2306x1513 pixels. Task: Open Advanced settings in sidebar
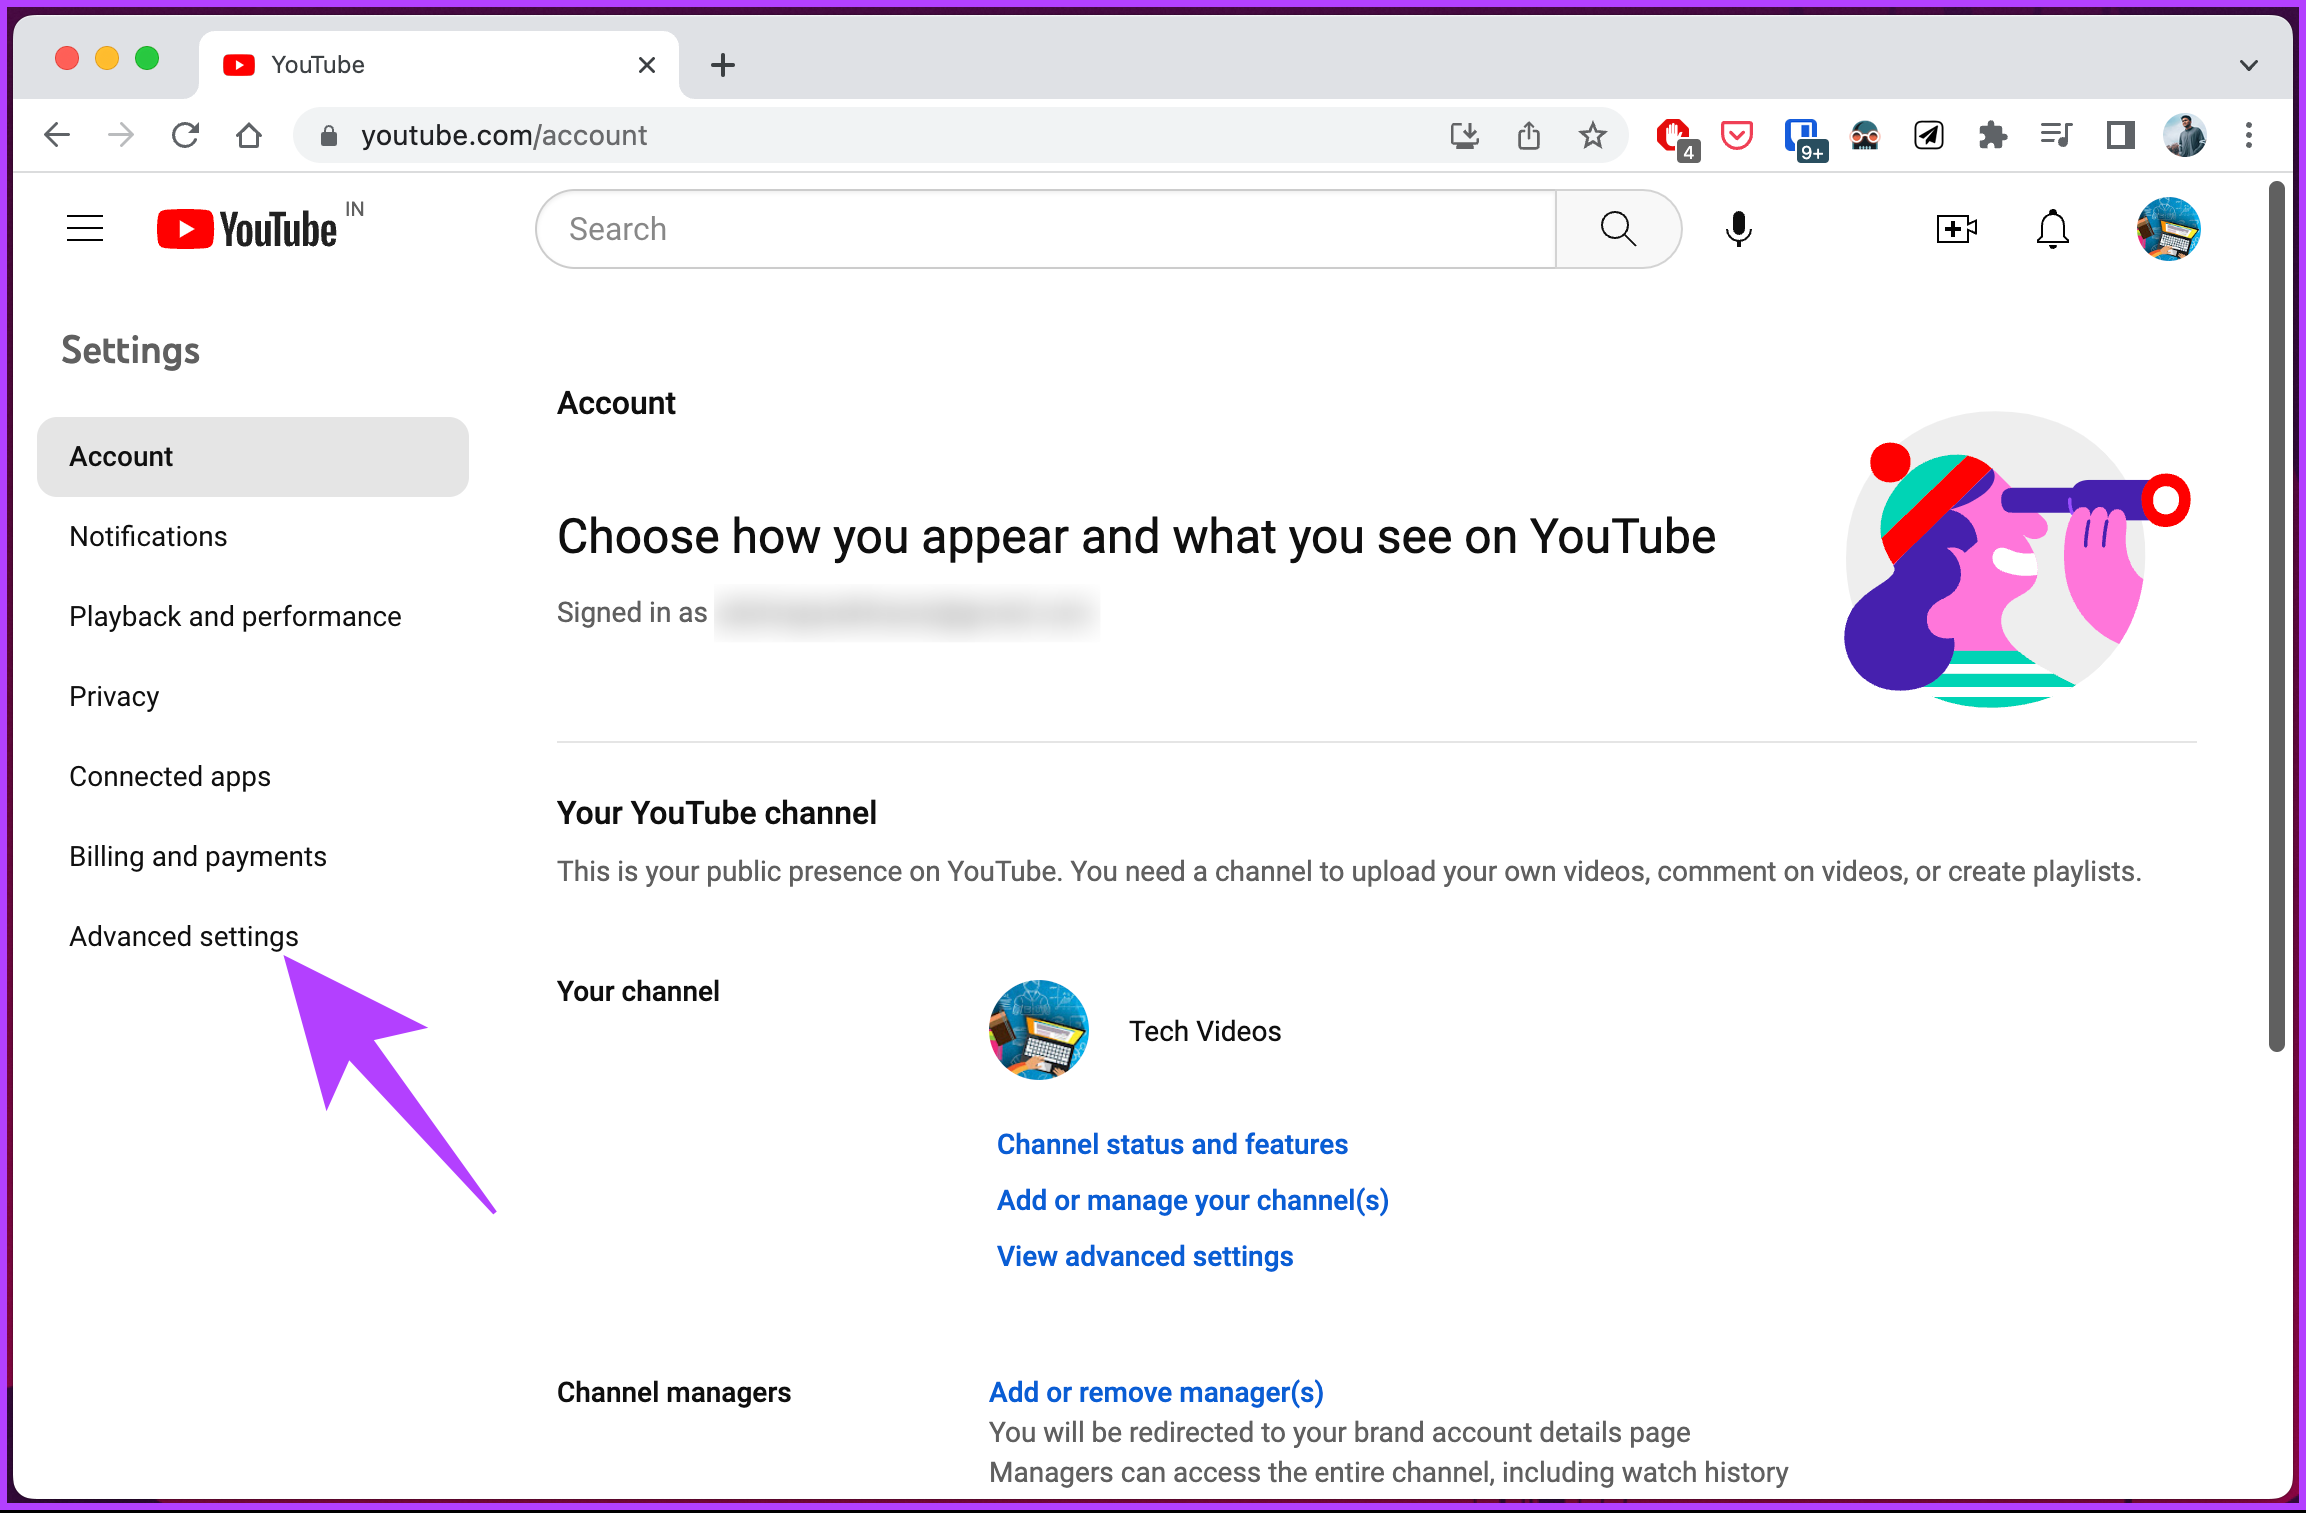click(x=184, y=937)
